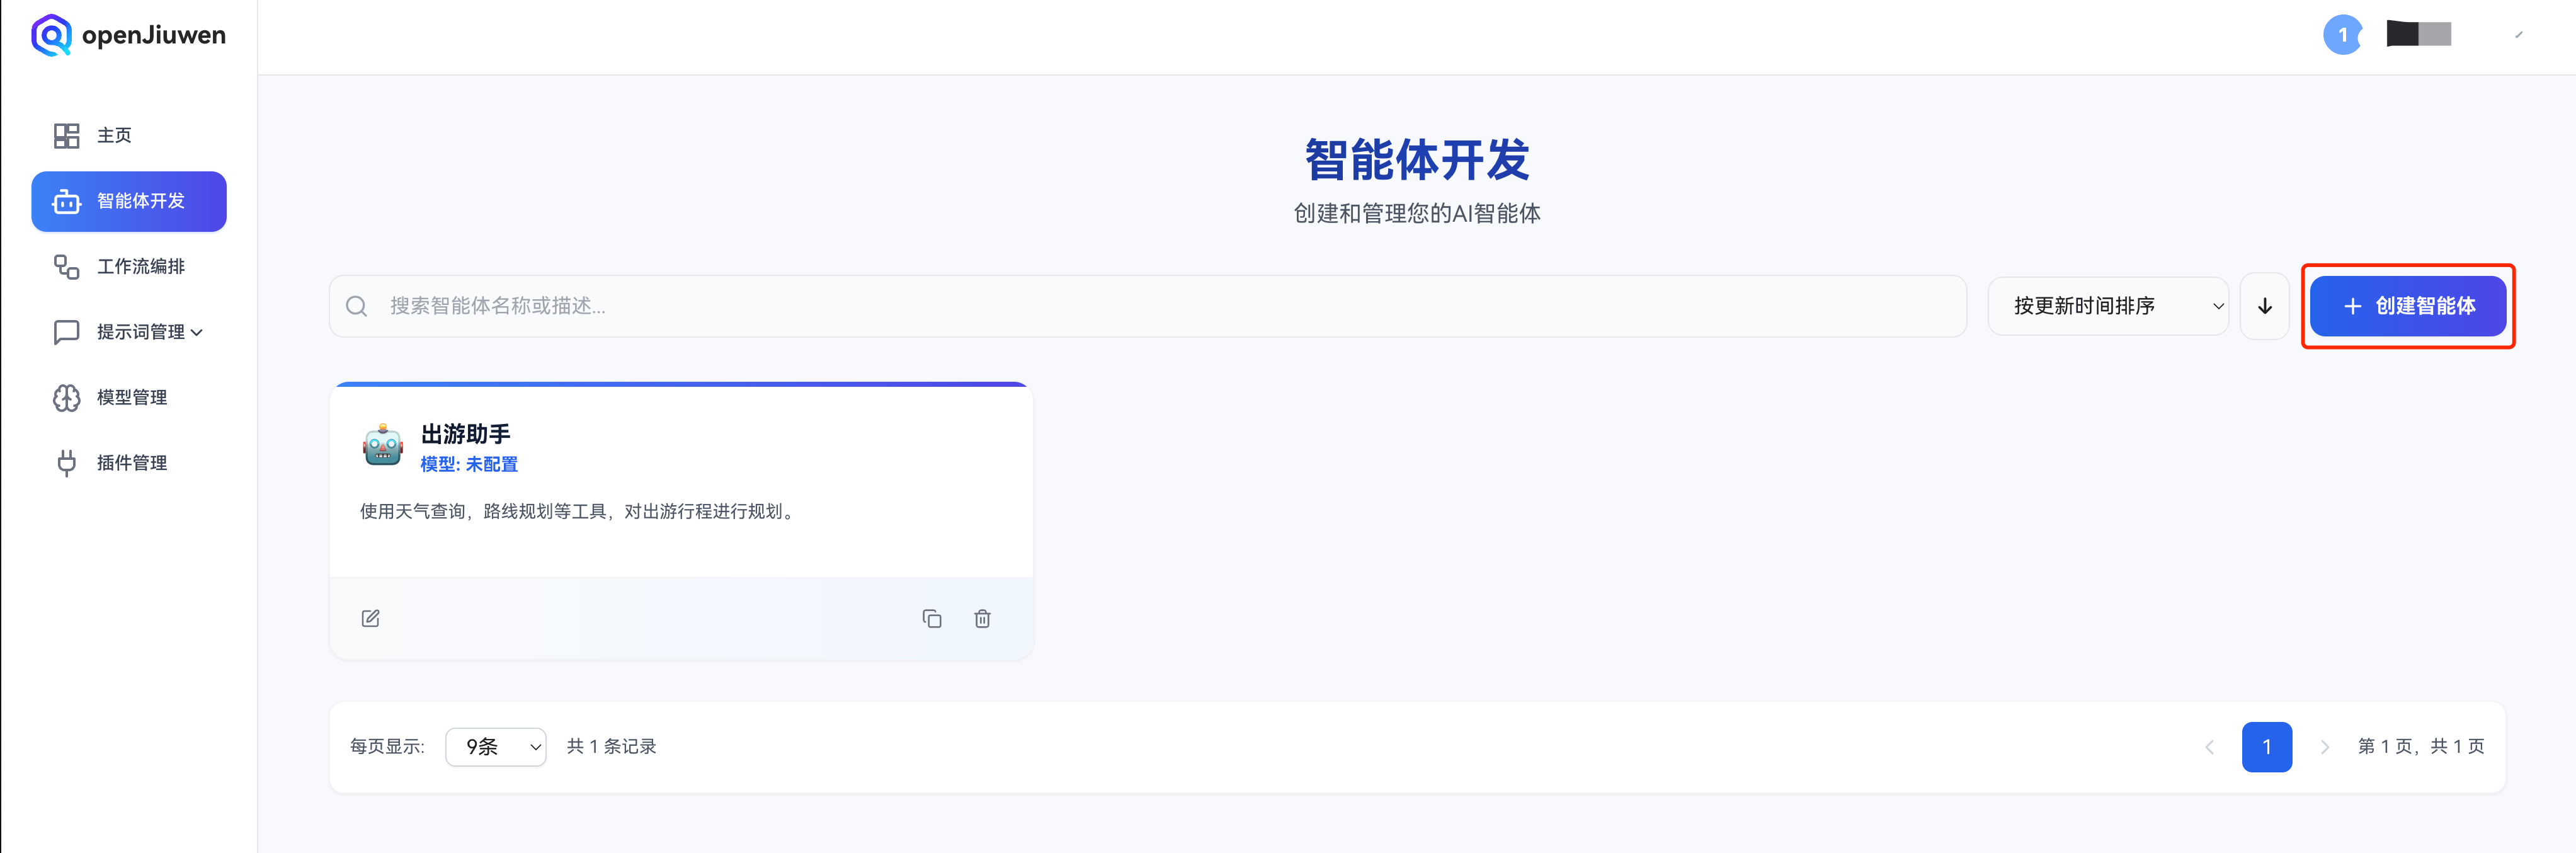The width and height of the screenshot is (2576, 853).
Task: Open 智能体开发 from the sidebar
Action: pos(129,201)
